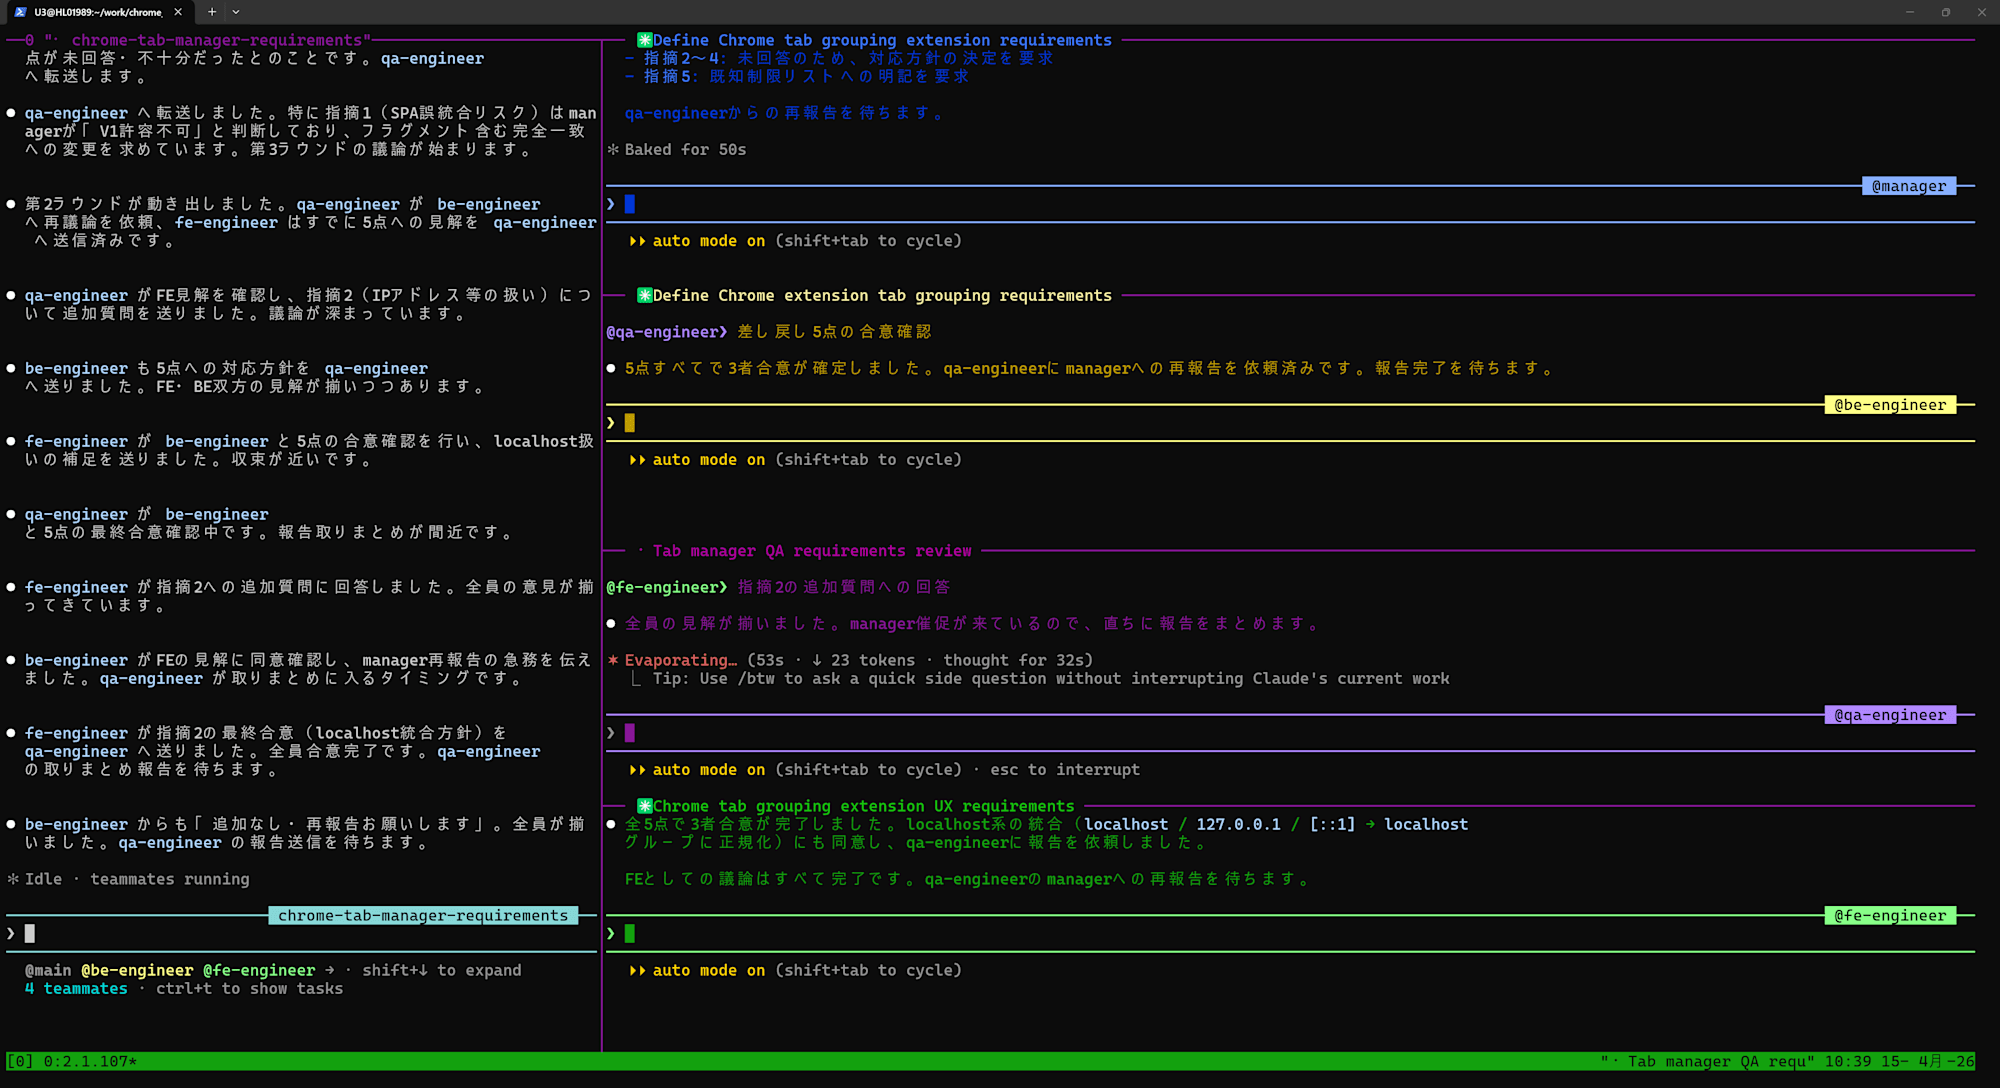Viewport: 2000px width, 1088px height.
Task: Open a new terminal tab with plus
Action: point(212,12)
